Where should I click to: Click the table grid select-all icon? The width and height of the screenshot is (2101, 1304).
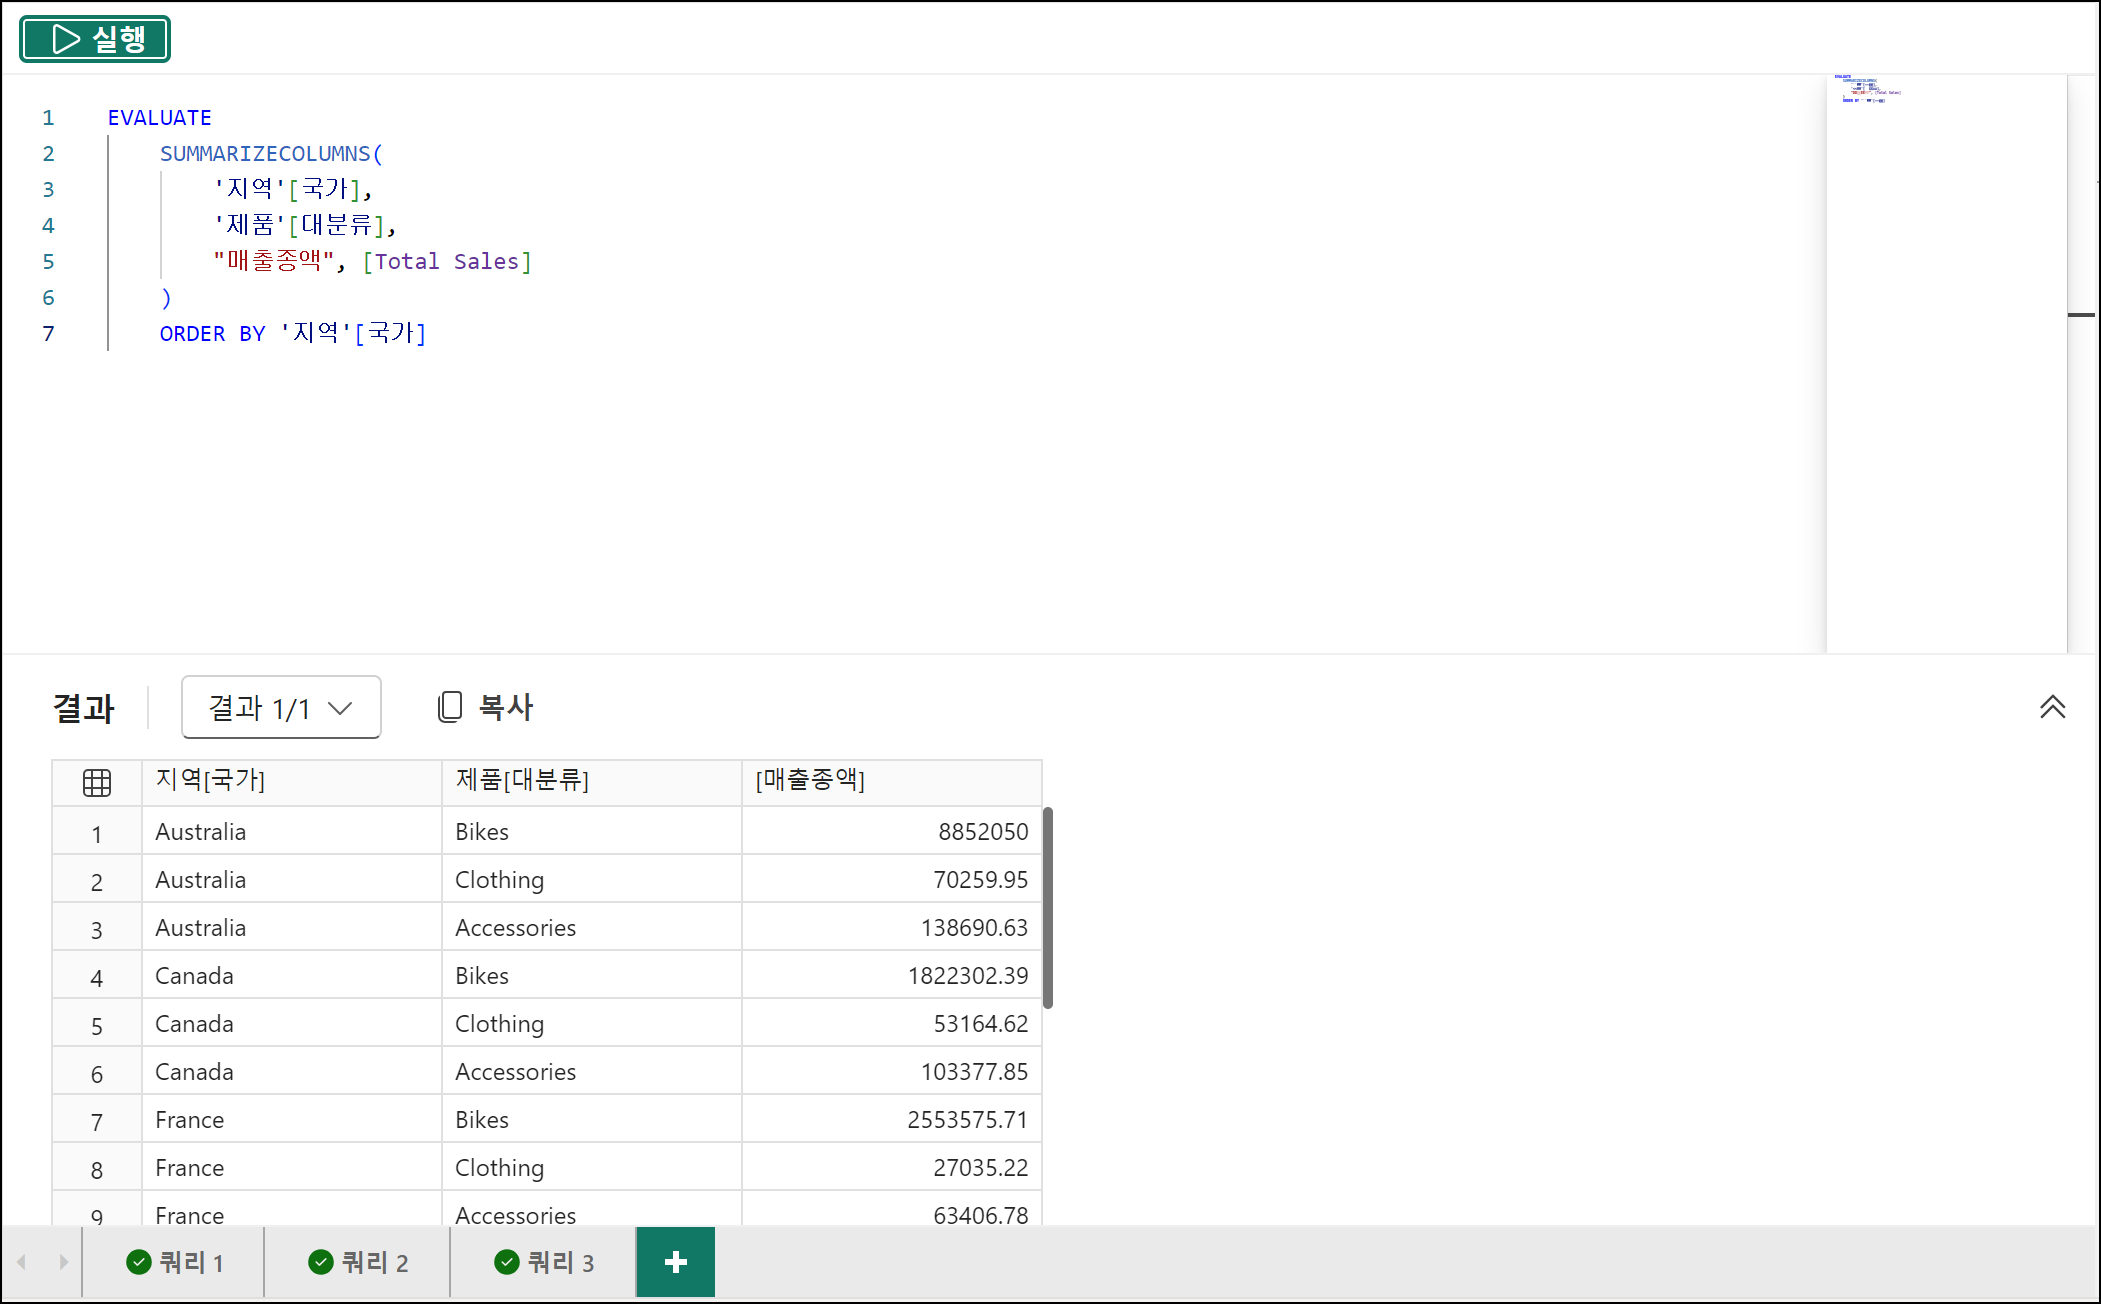click(x=97, y=782)
